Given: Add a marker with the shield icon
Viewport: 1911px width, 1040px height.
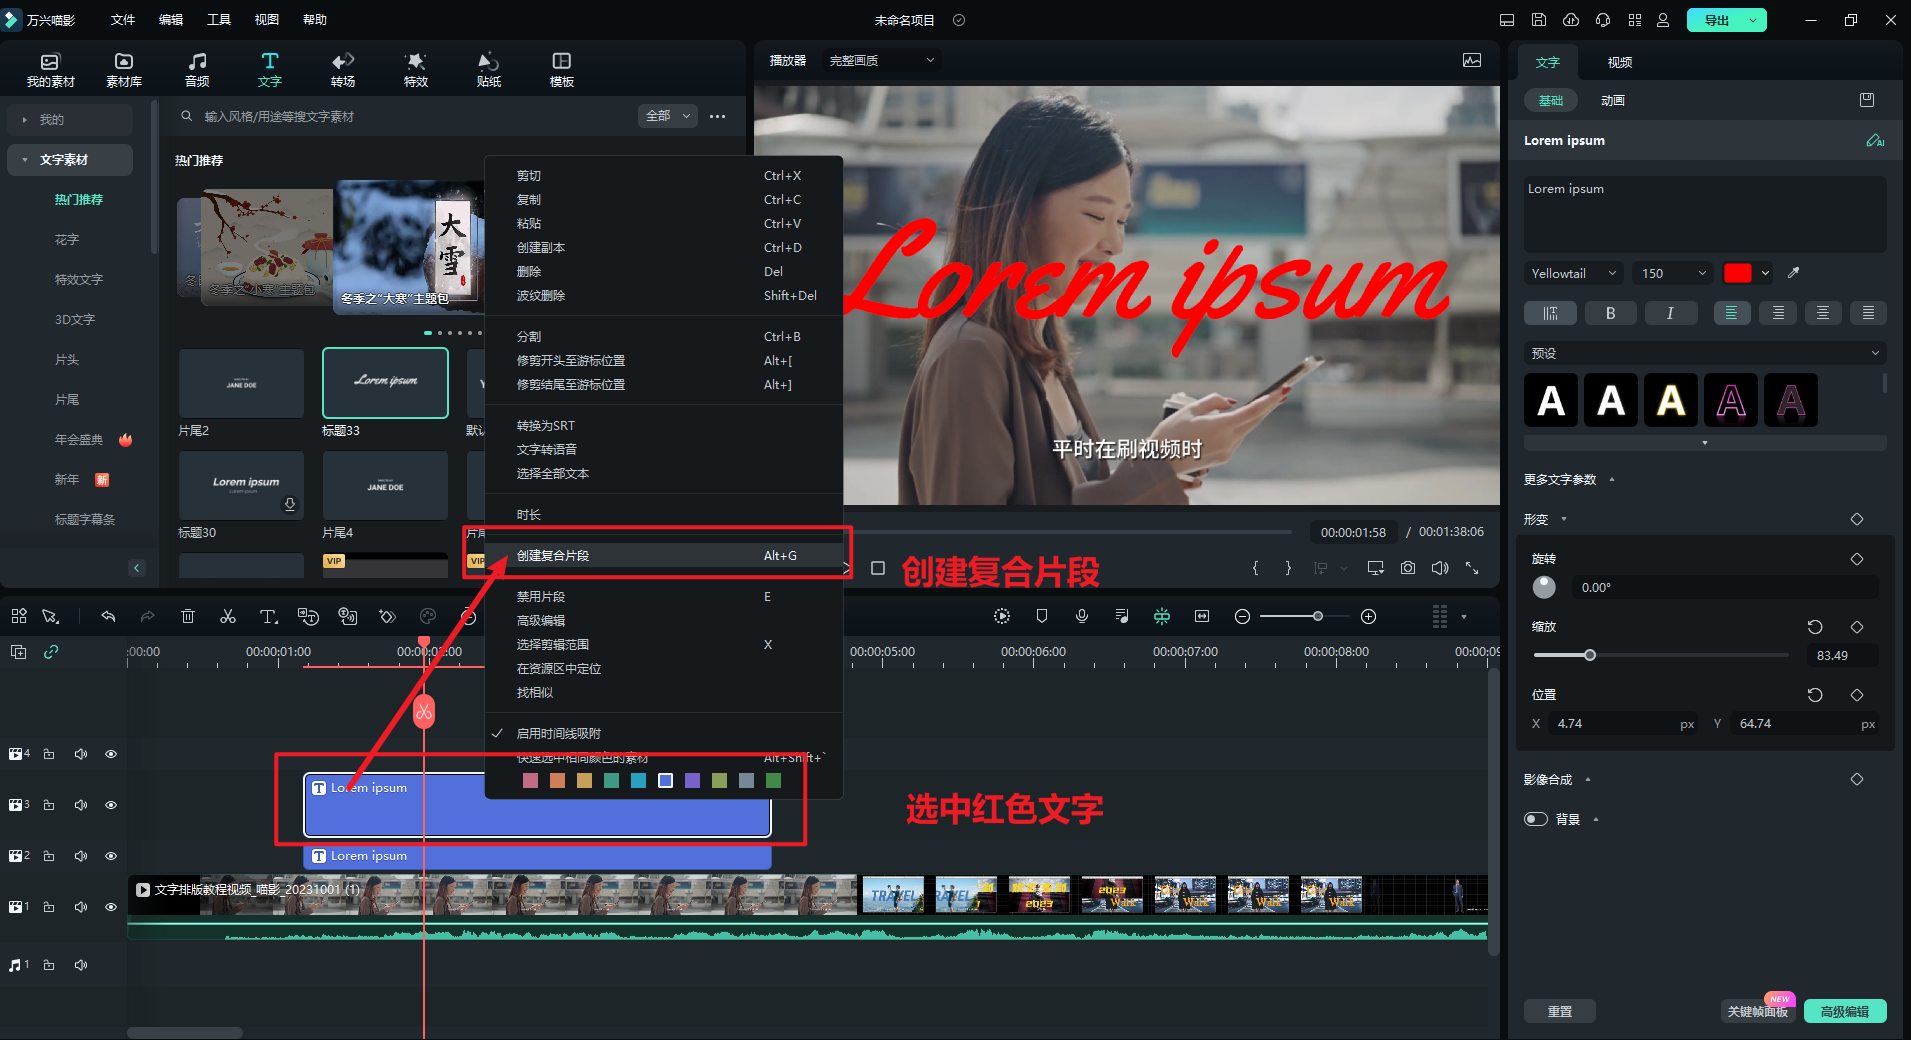Looking at the screenshot, I should click(1042, 617).
